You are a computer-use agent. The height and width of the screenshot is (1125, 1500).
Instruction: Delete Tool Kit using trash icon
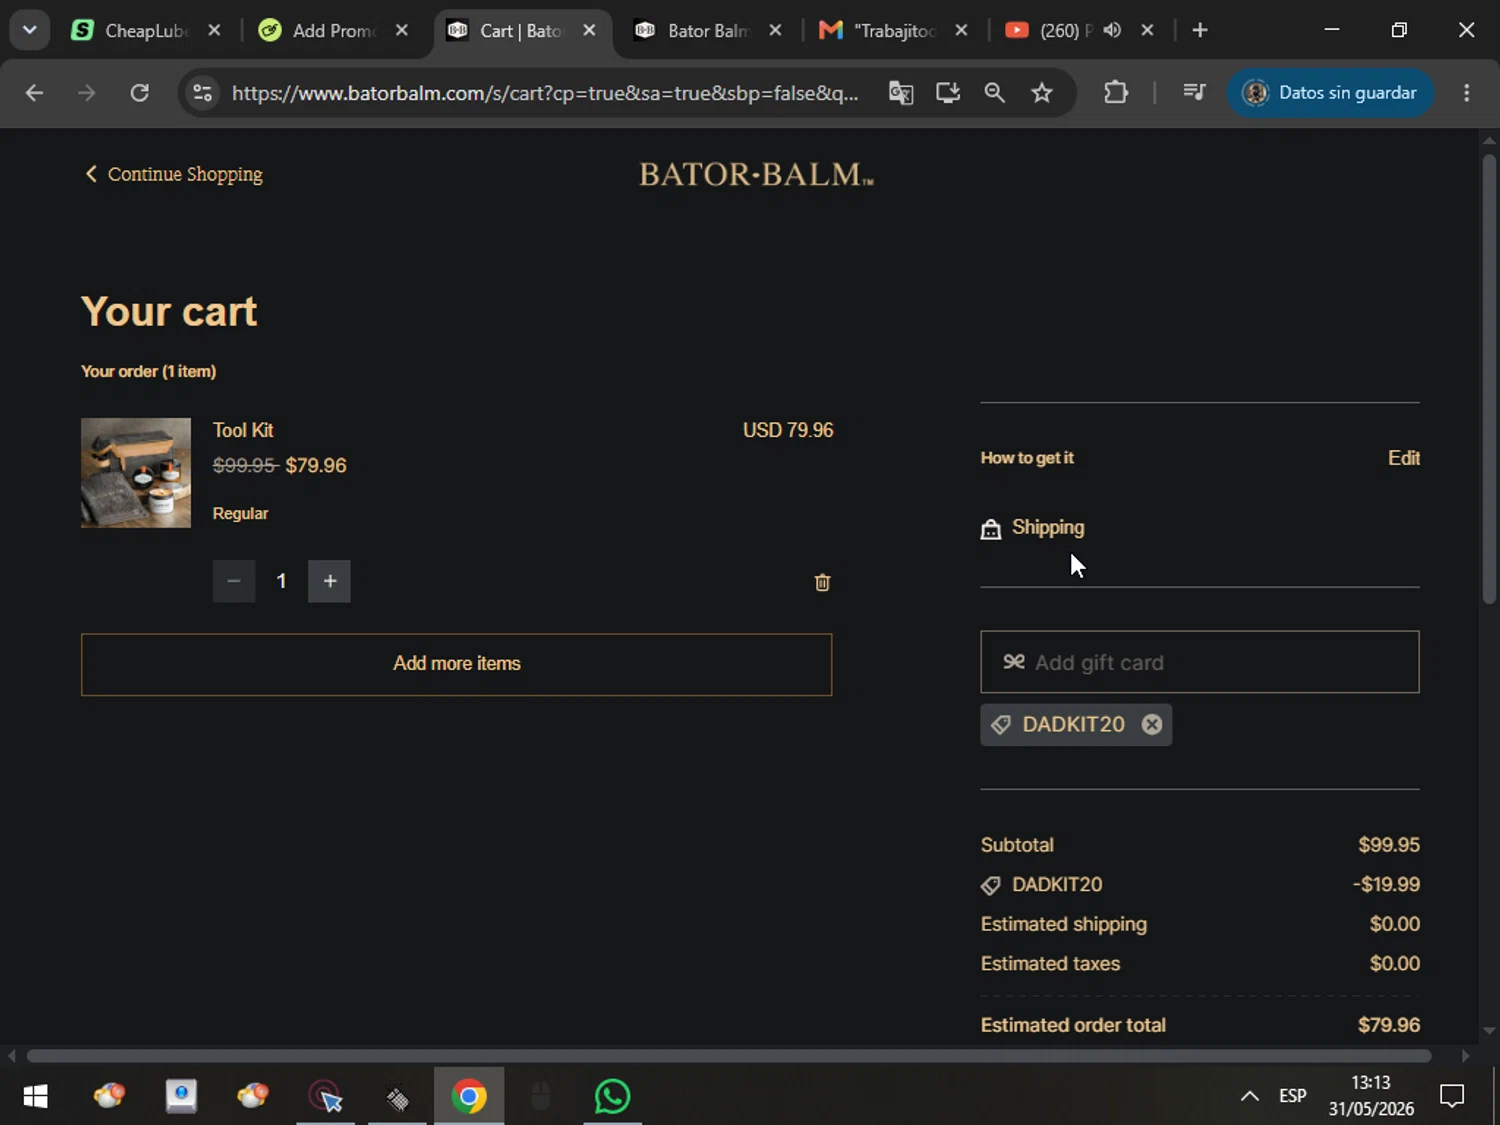[x=822, y=582]
